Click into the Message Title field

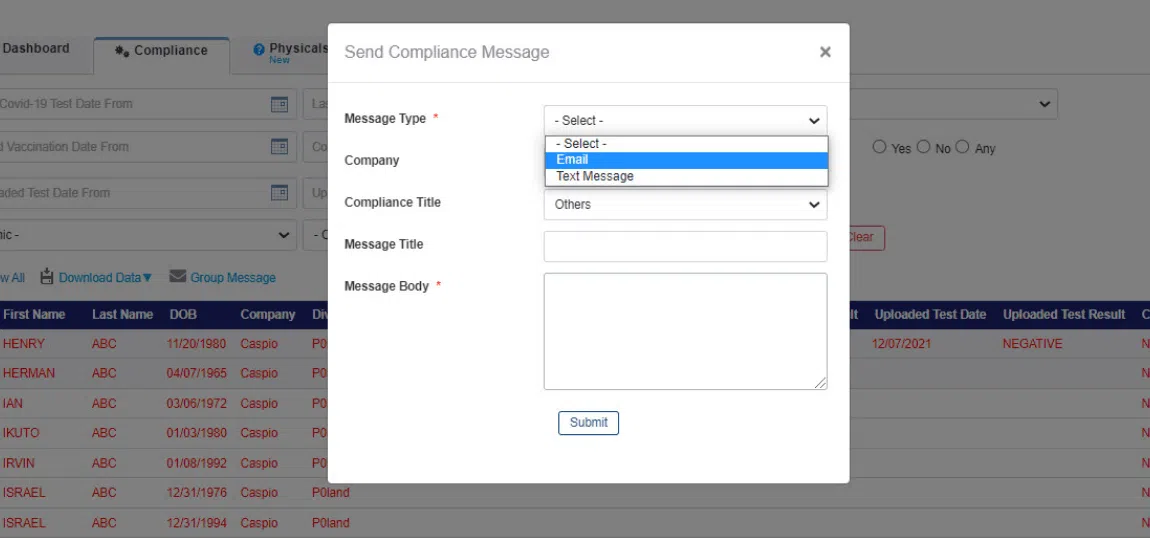coord(685,246)
